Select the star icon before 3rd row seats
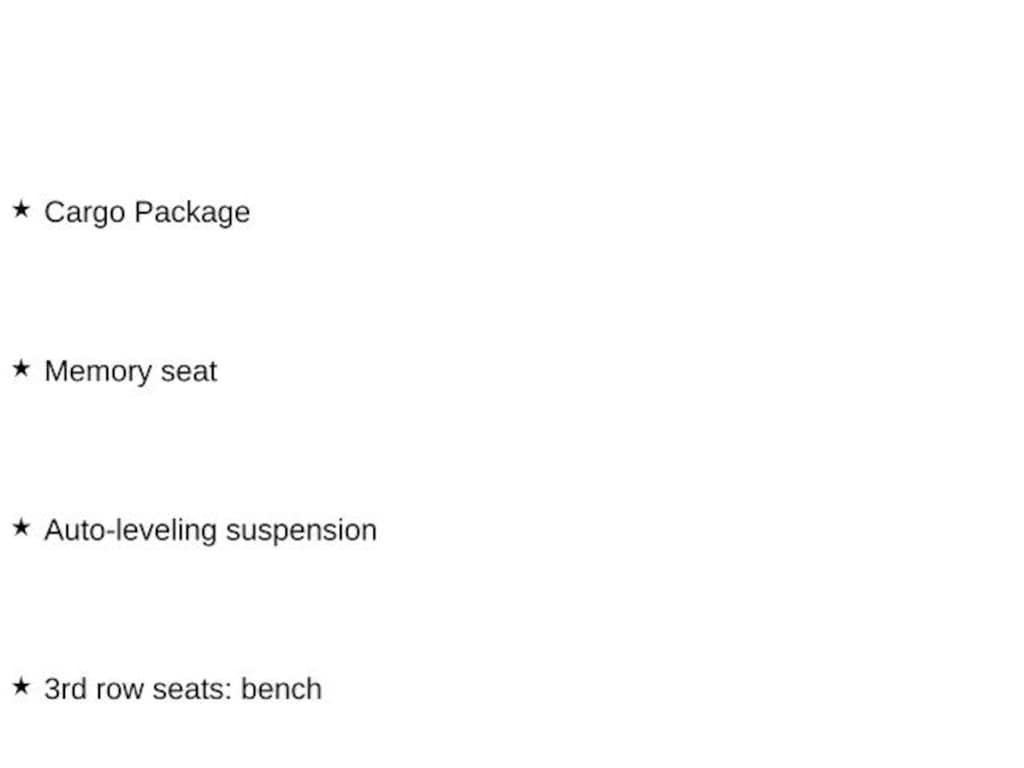 tap(21, 686)
